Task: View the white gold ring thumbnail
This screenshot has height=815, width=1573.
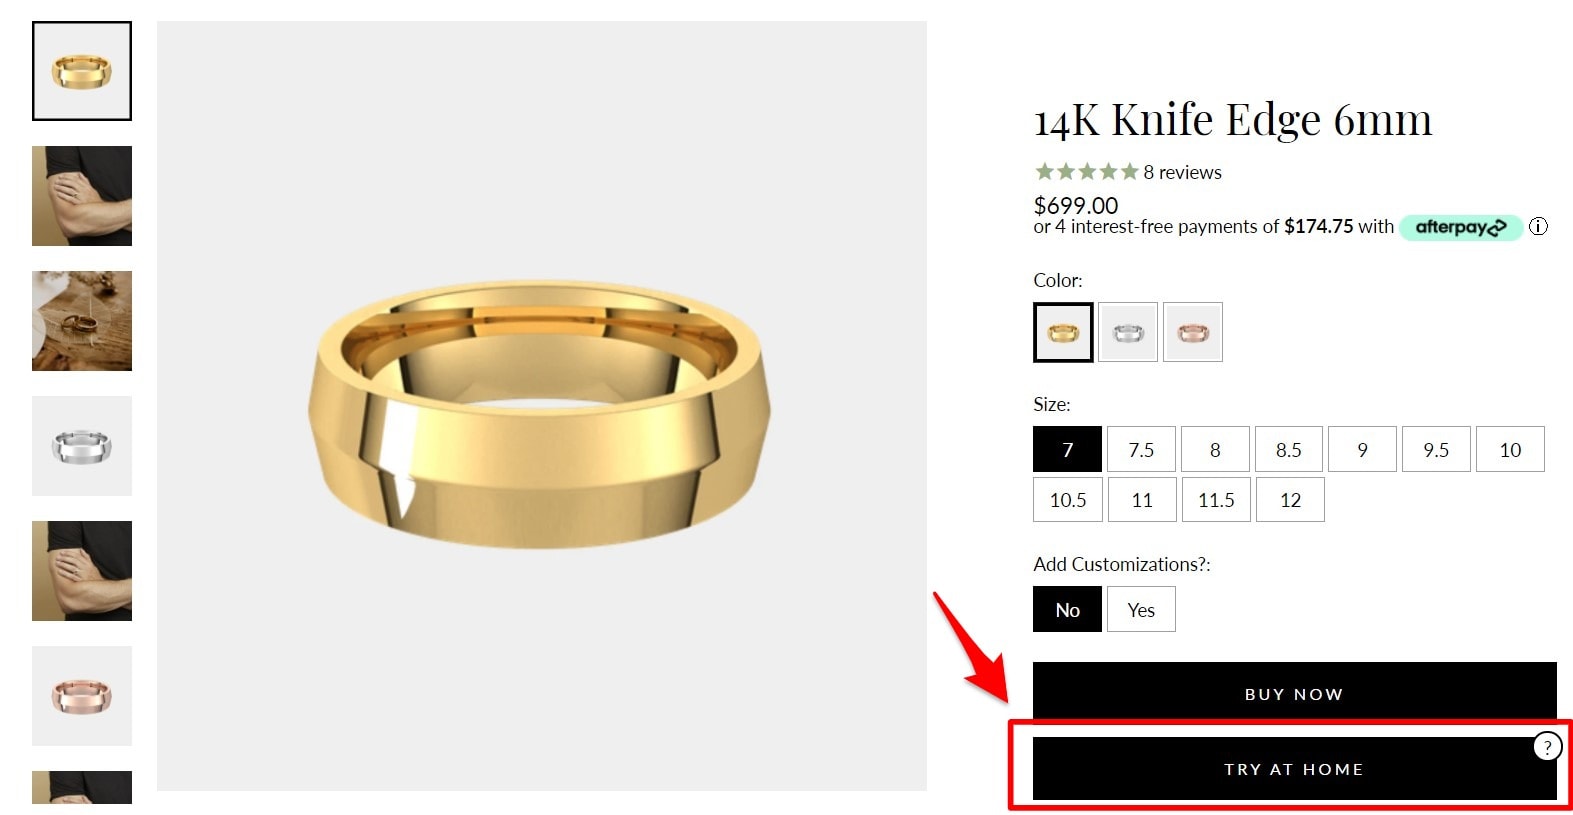Action: coord(82,446)
